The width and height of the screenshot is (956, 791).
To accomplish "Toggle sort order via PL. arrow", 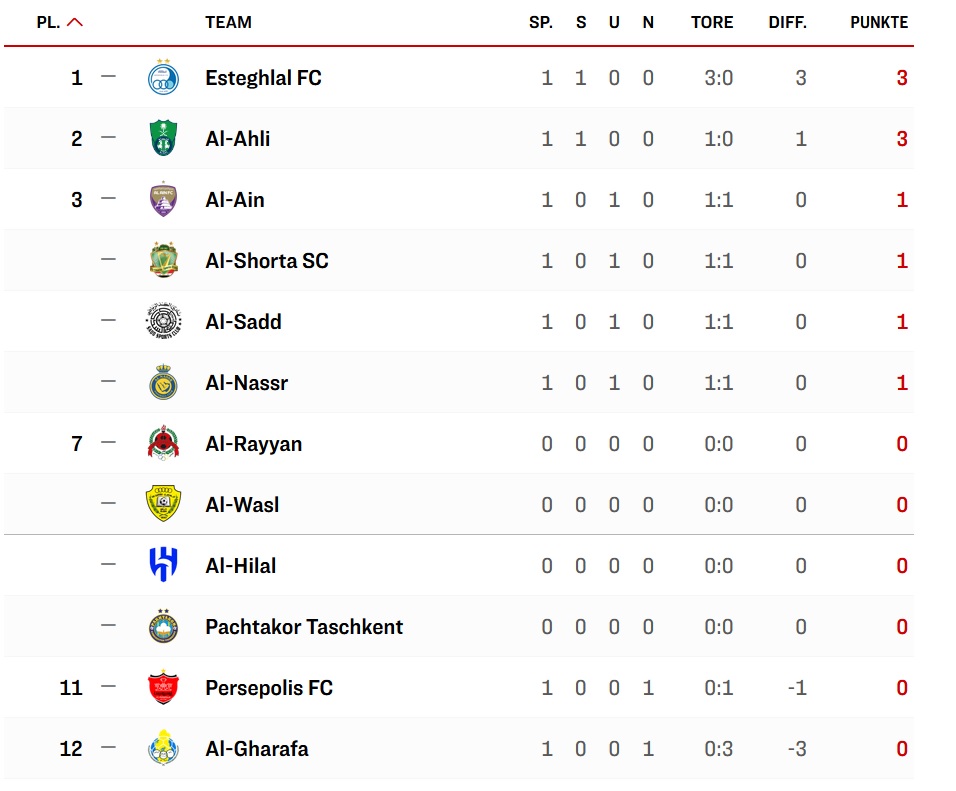I will coord(75,22).
